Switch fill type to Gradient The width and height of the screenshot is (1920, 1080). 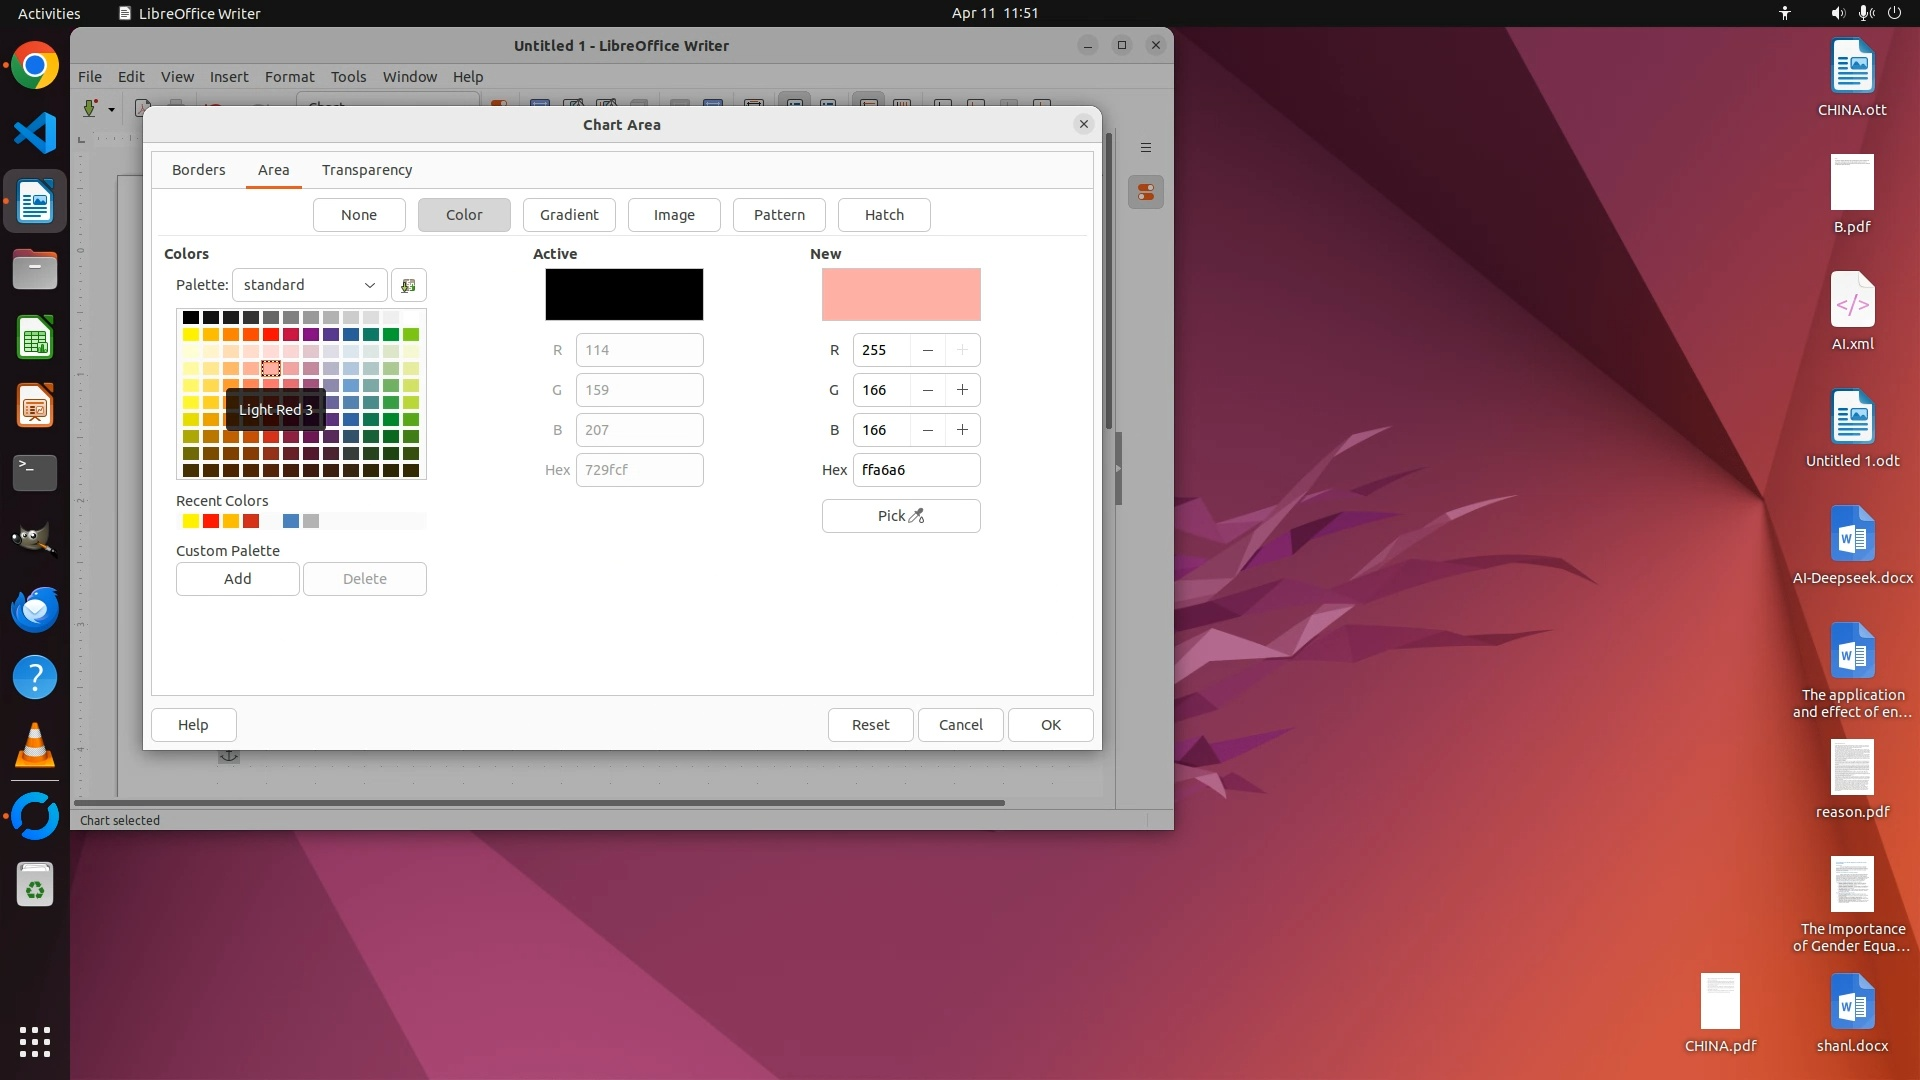[569, 215]
